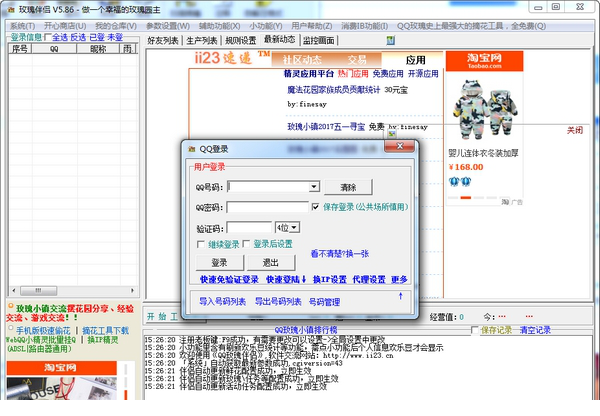Select the radio button before 玫瑰小镇交流

[11, 306]
